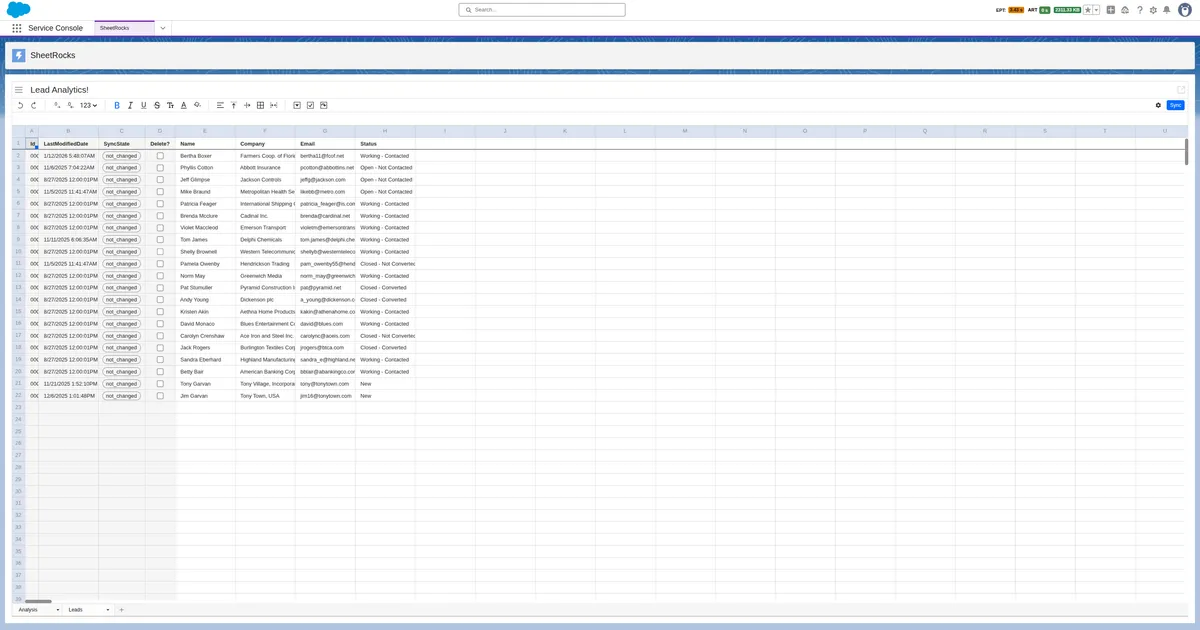The image size is (1200, 630).
Task: Open Analysis sheet tab dropdown arrow
Action: pos(58,609)
